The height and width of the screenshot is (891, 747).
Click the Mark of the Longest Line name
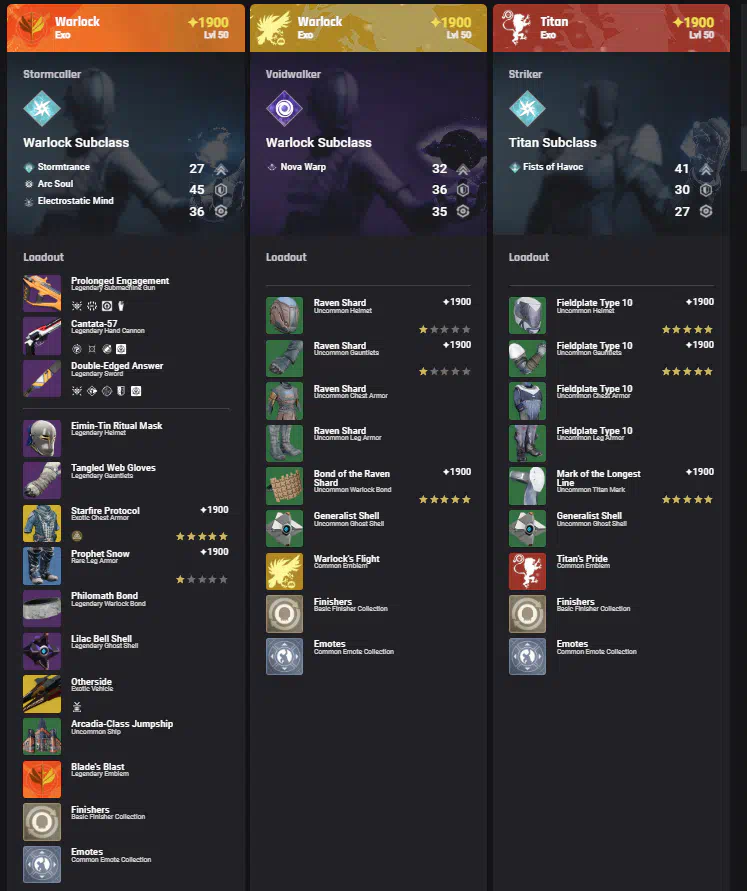tap(598, 478)
